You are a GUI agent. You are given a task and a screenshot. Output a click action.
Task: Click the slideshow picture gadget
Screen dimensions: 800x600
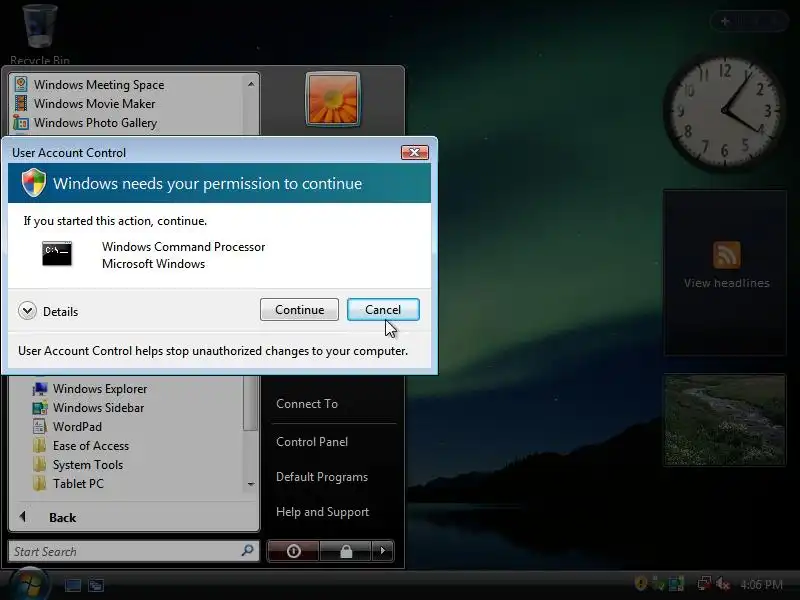[x=724, y=420]
